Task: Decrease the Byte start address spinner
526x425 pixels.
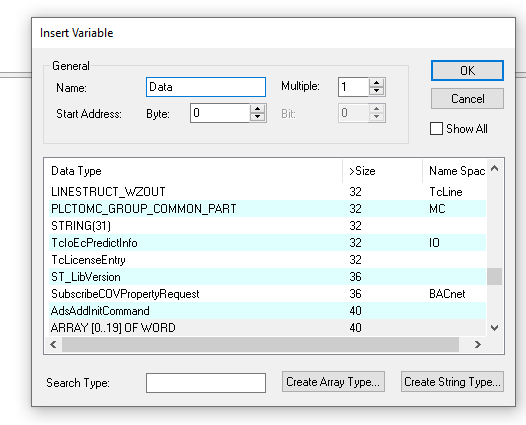Action: click(x=257, y=117)
